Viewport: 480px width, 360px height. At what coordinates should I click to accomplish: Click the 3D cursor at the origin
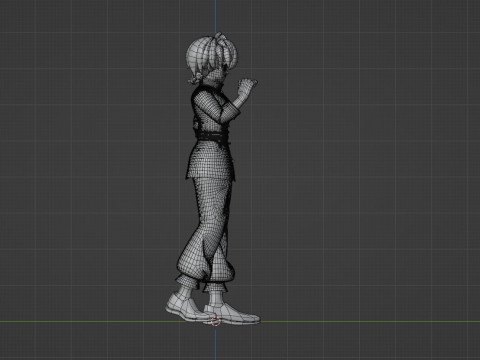[216, 322]
